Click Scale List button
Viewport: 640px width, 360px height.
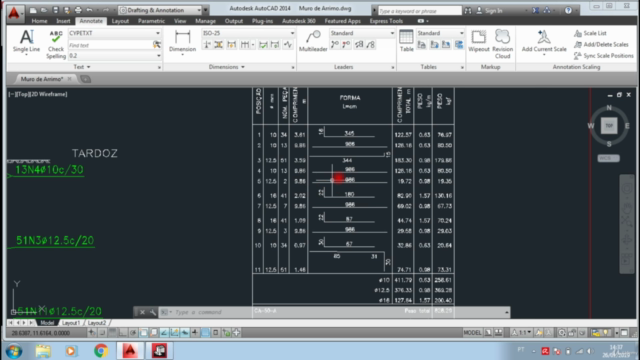tap(590, 33)
